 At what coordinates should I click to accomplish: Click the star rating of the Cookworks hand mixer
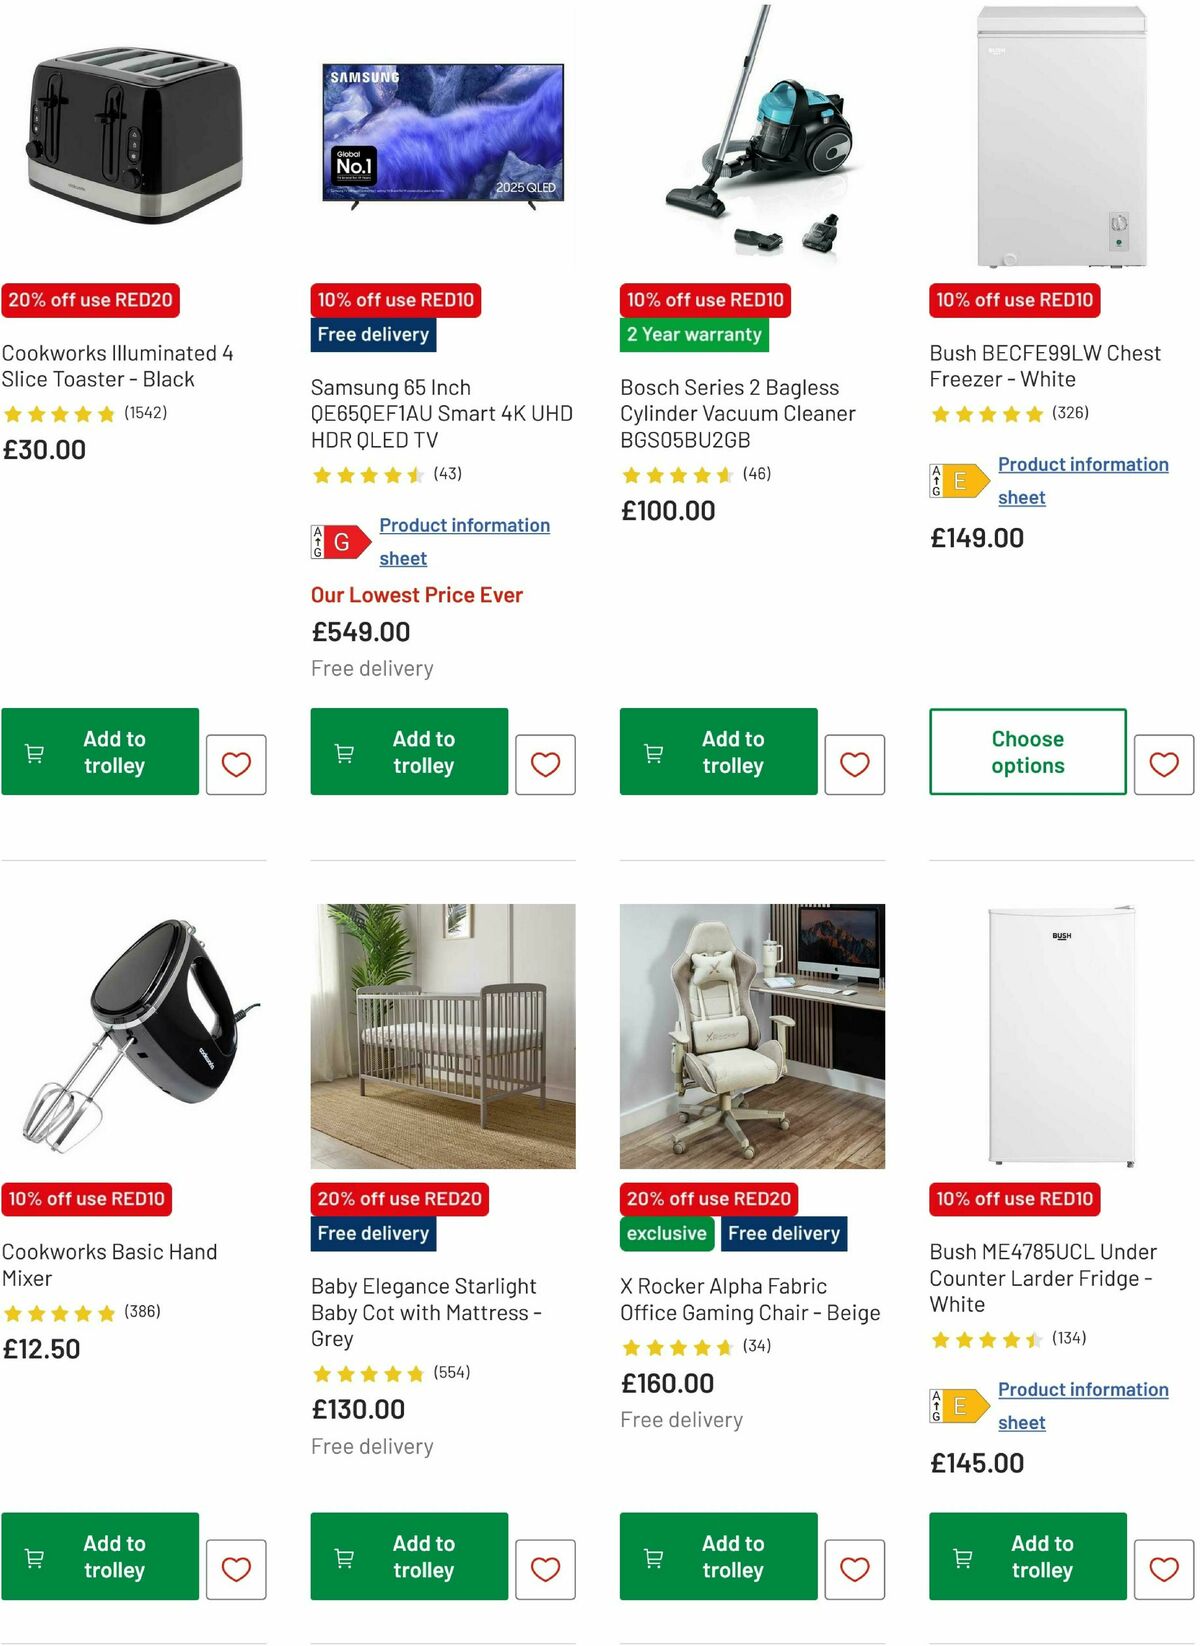pyautogui.click(x=60, y=1312)
